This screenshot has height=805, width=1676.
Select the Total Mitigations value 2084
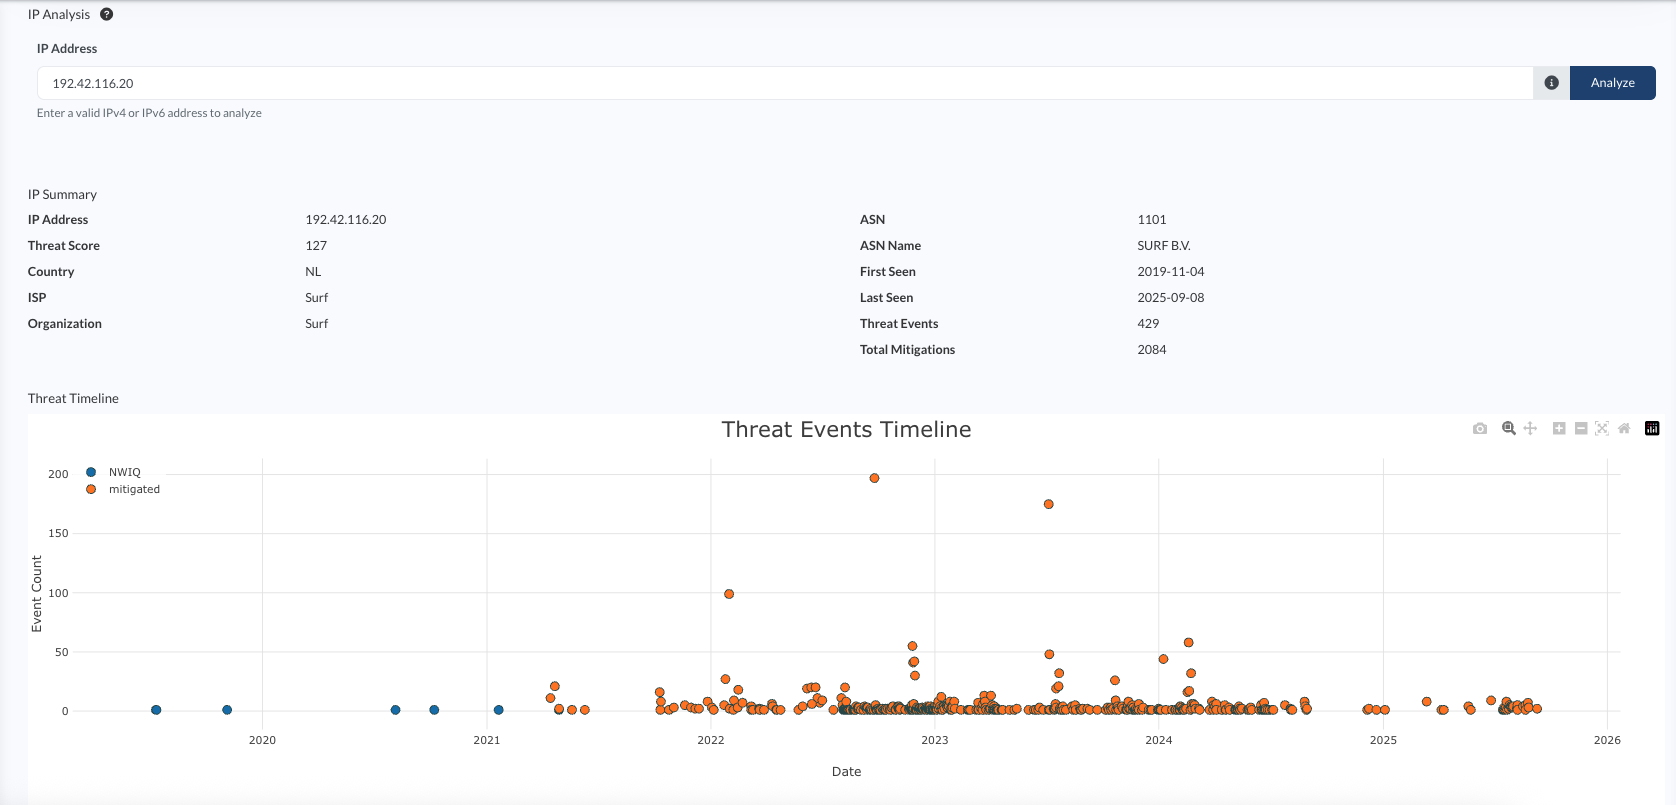(x=1151, y=349)
